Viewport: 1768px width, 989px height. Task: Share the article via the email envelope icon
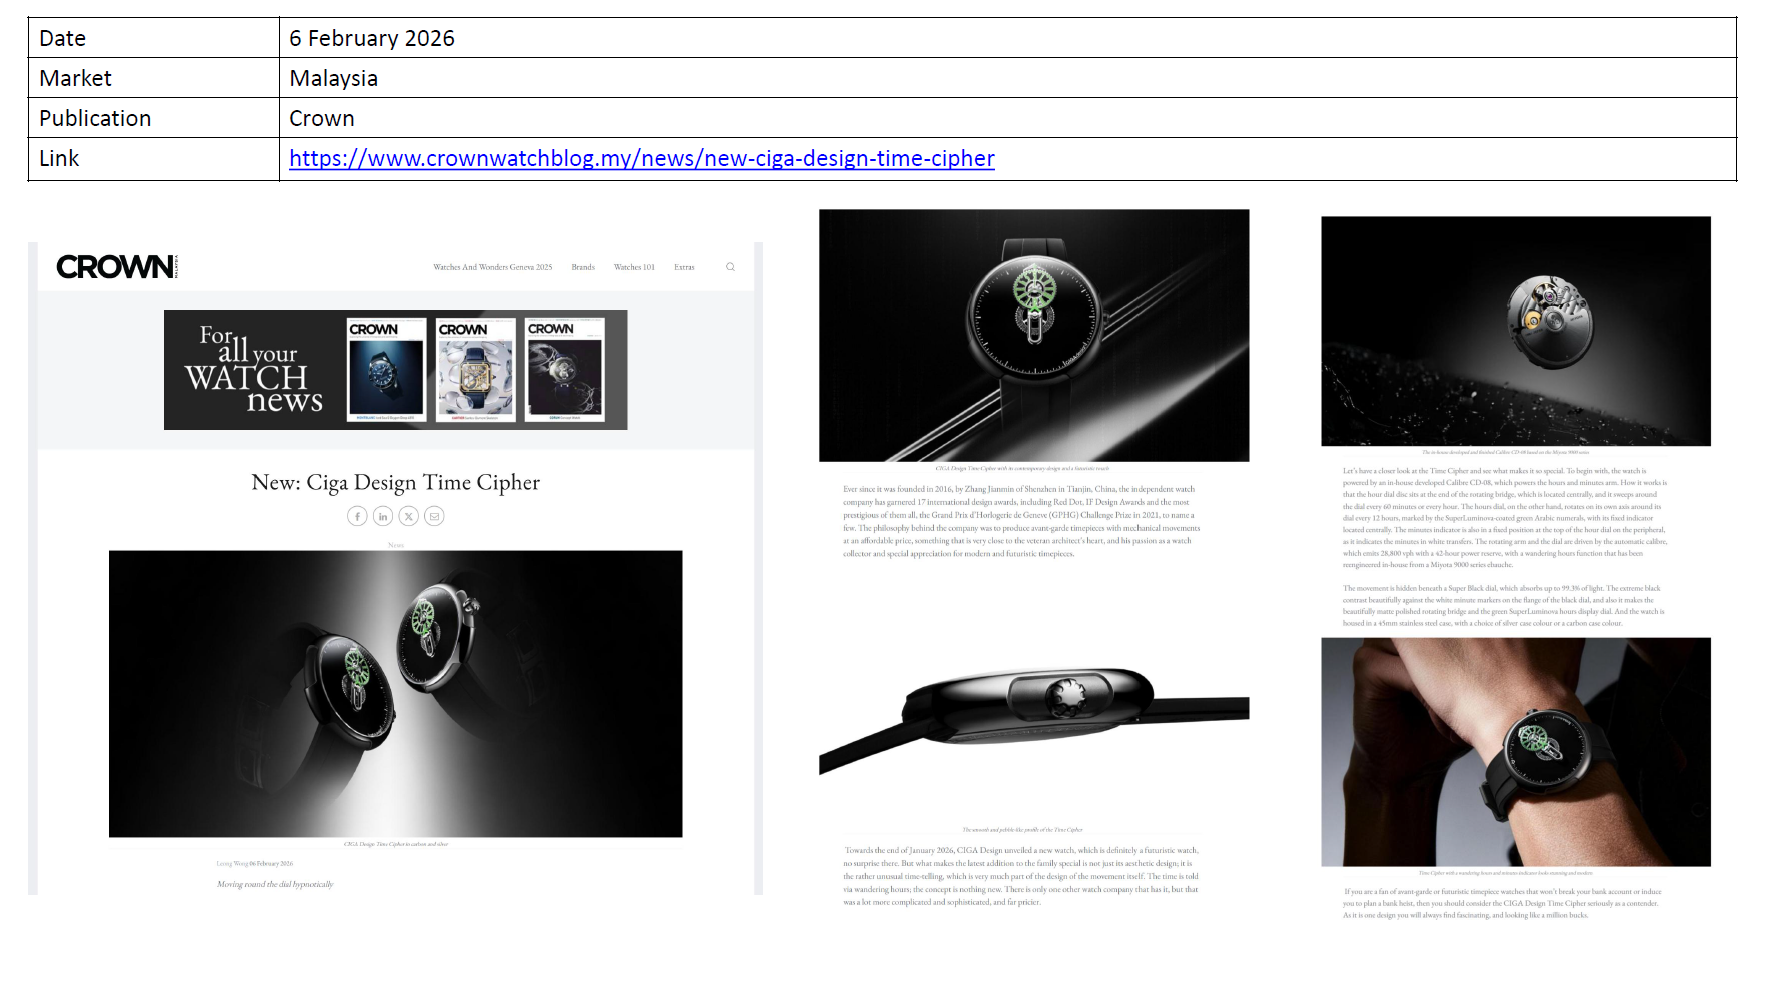coord(434,516)
